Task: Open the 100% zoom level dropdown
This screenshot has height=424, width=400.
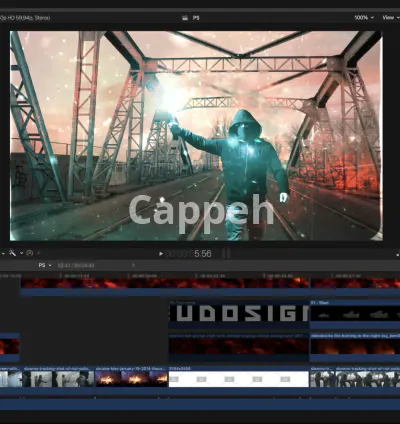Action: 364,17
